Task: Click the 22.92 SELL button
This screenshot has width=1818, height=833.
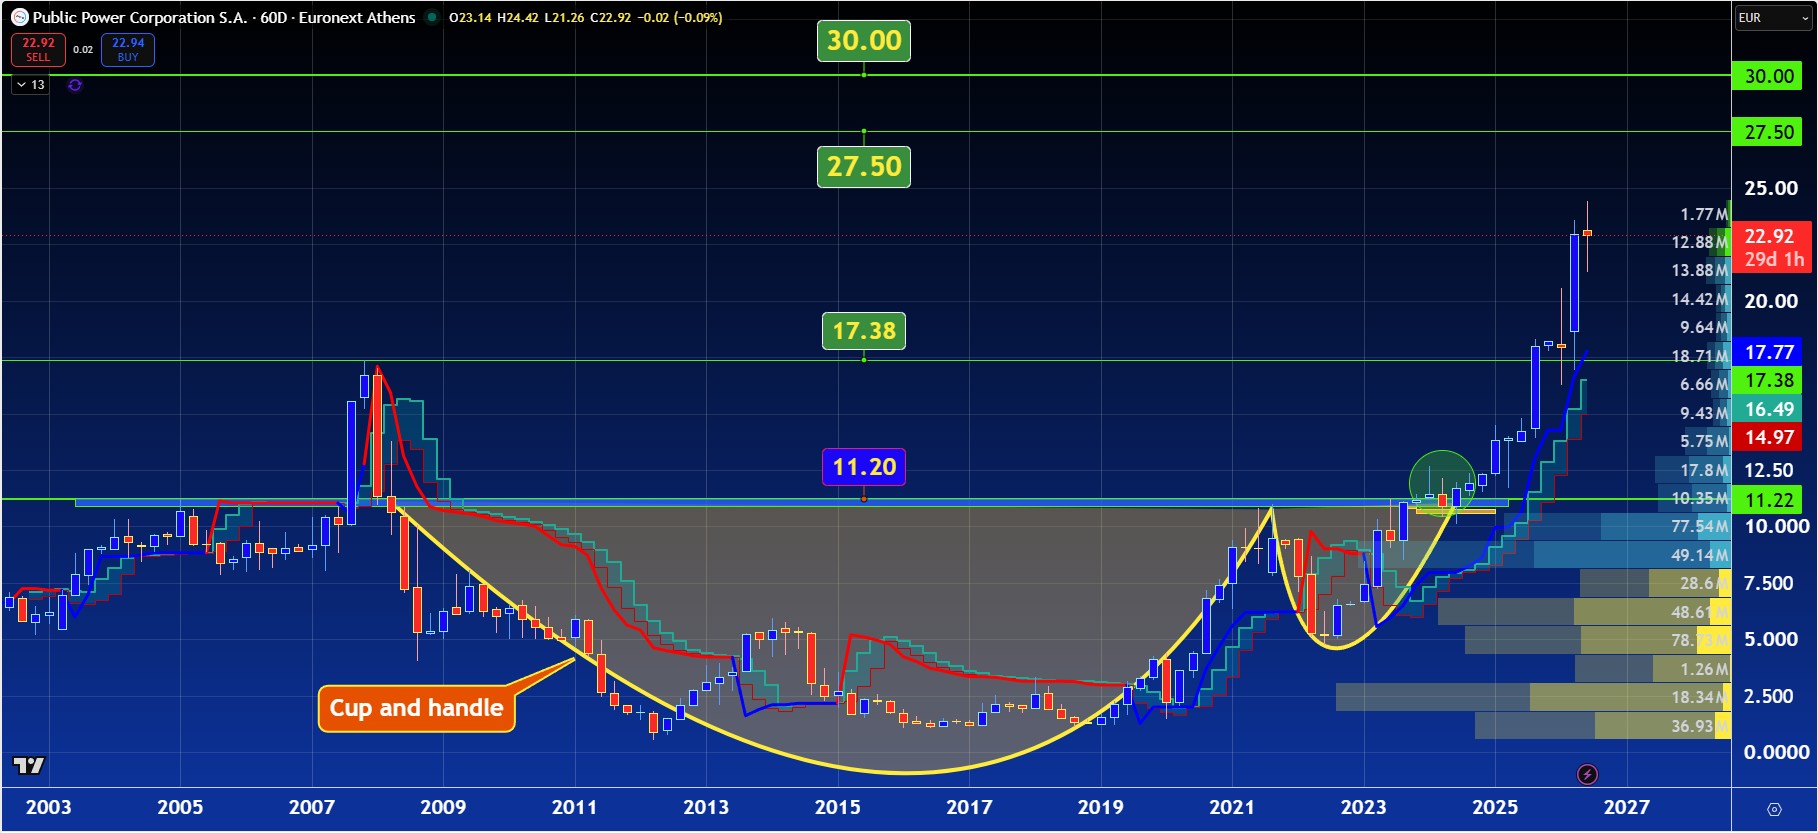Action: click(x=38, y=49)
